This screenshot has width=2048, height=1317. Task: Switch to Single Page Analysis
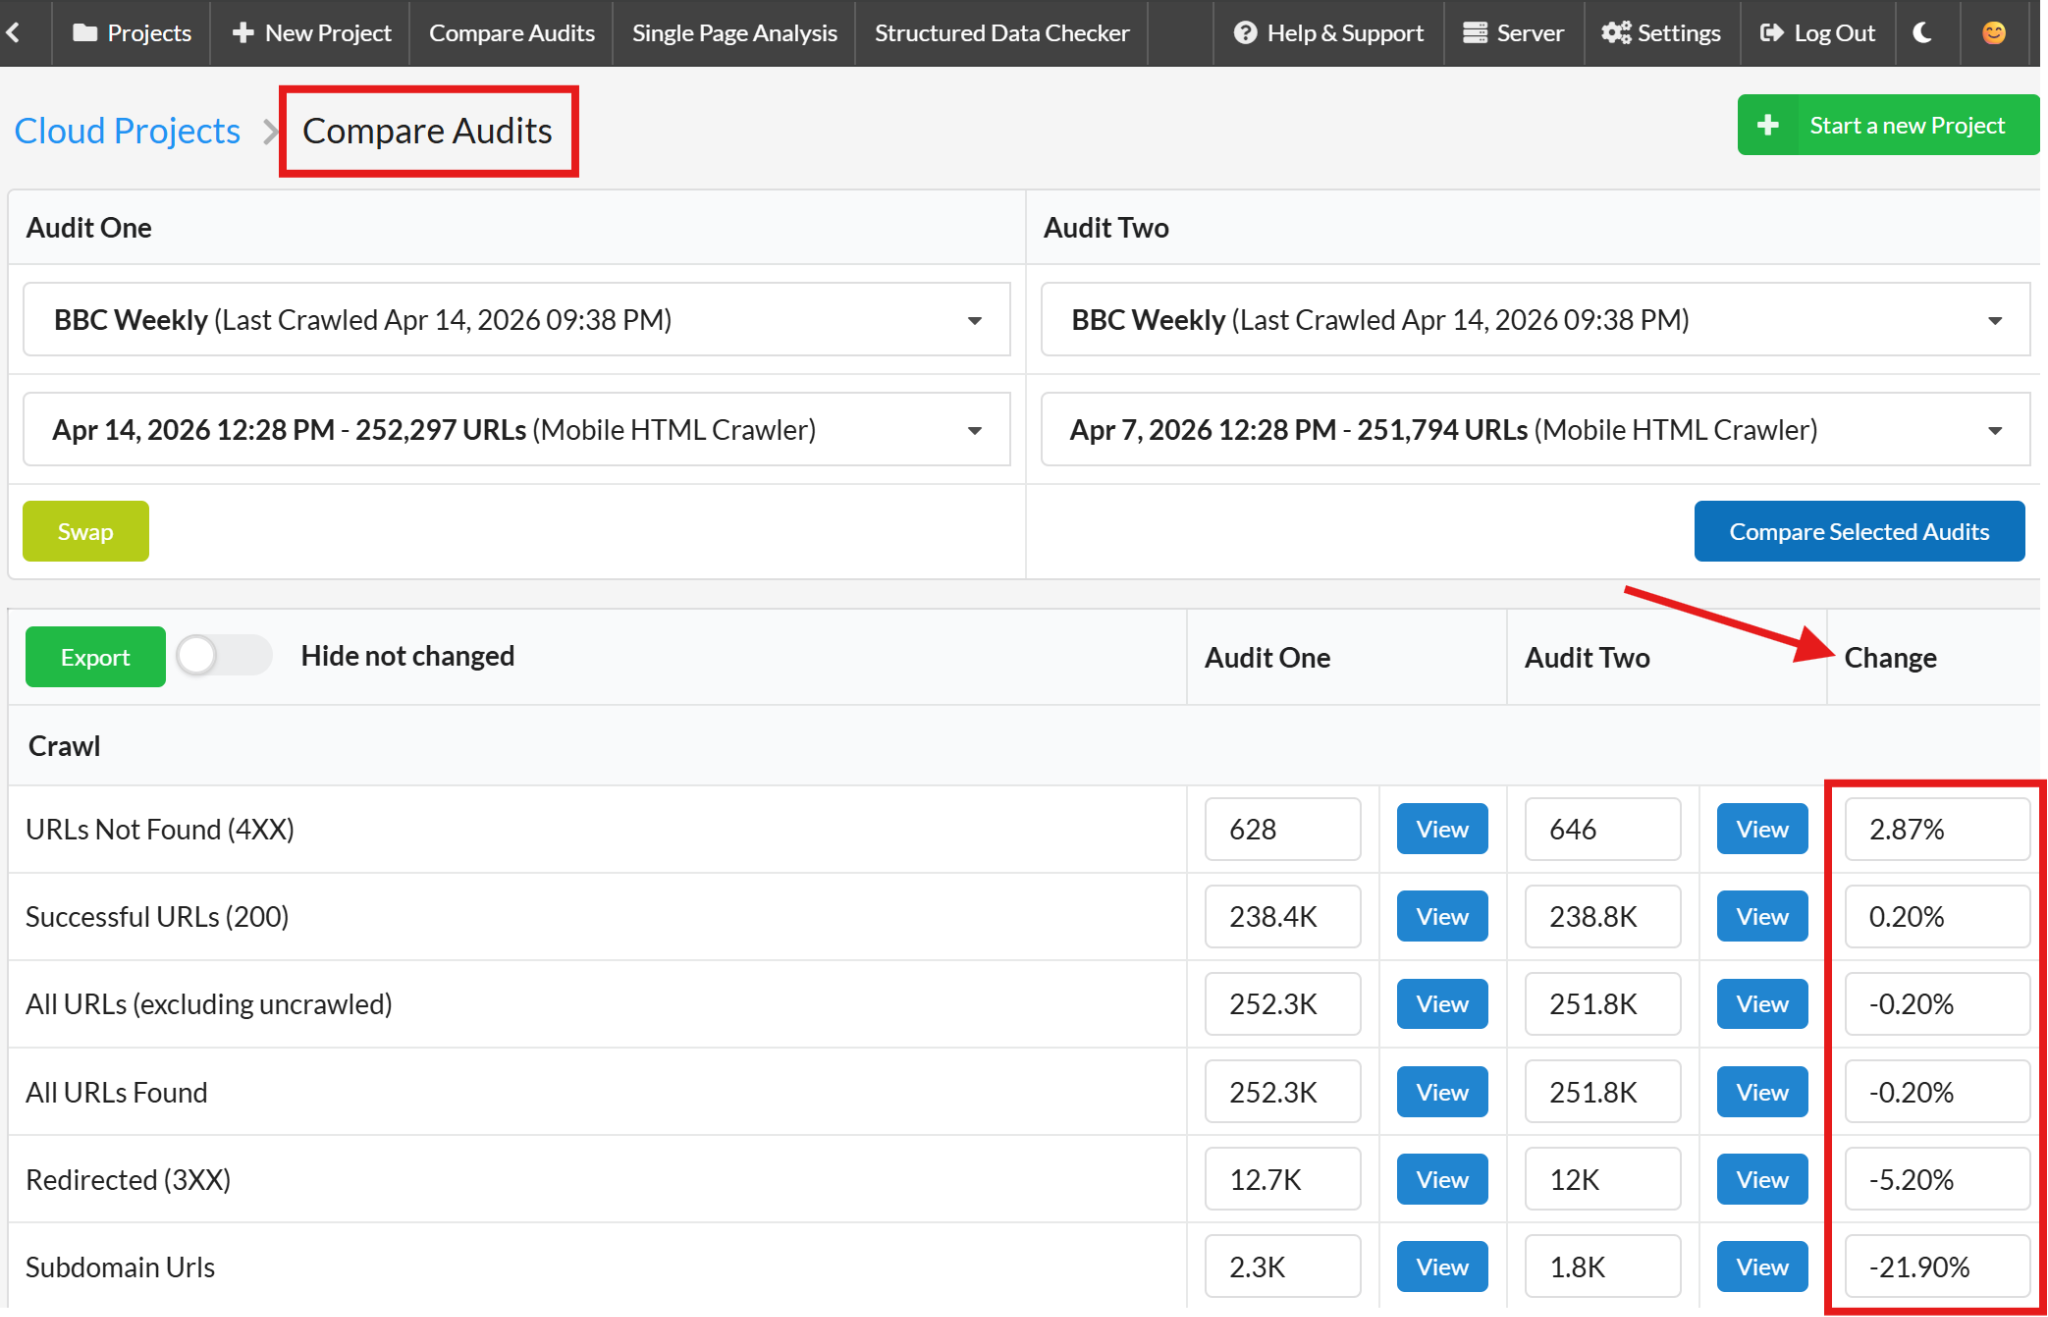[x=733, y=32]
